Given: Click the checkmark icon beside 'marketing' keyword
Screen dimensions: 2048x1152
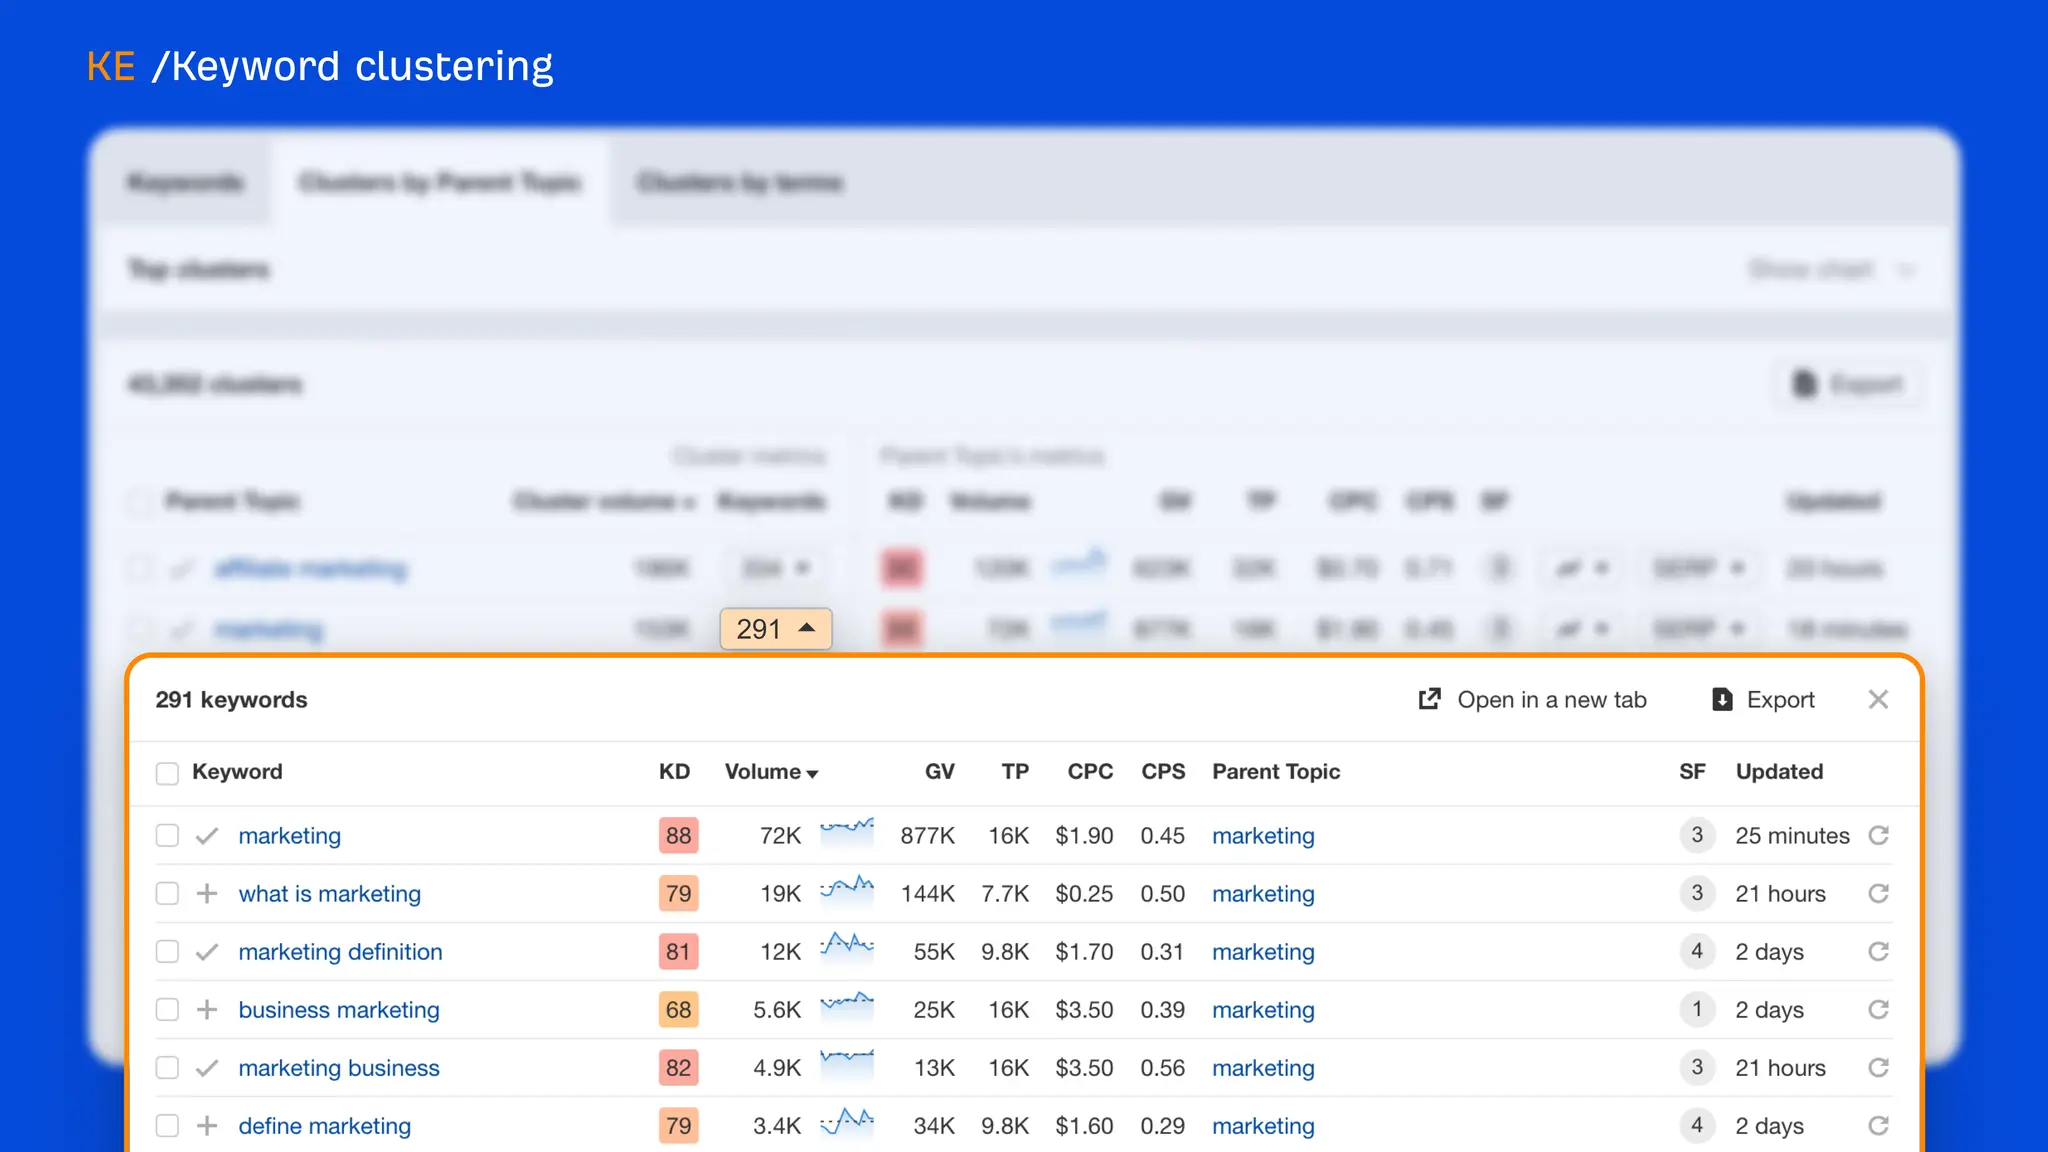Looking at the screenshot, I should (x=207, y=836).
